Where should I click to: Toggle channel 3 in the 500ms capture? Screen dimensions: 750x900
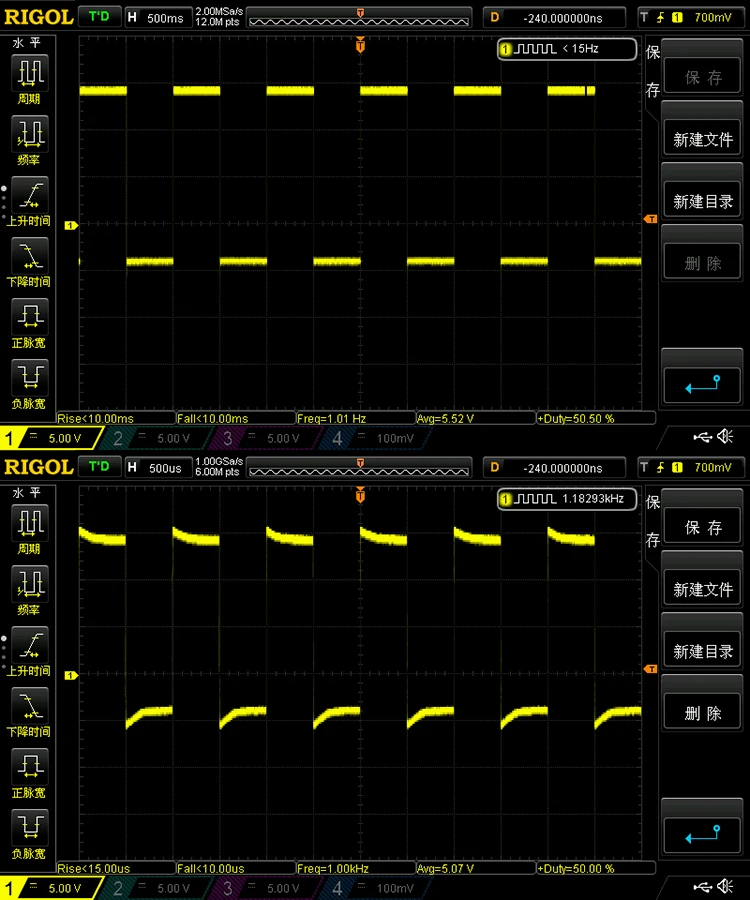point(265,439)
